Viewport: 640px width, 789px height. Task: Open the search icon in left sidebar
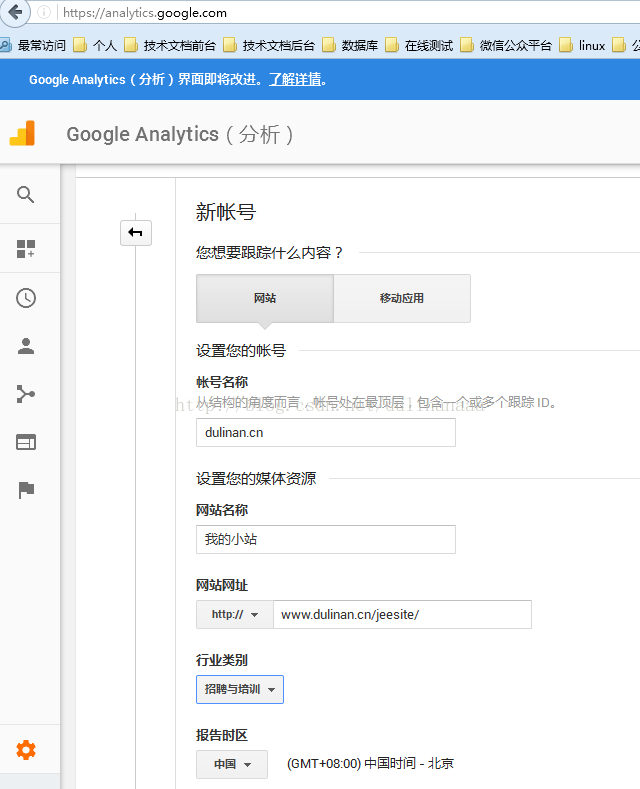[x=26, y=194]
